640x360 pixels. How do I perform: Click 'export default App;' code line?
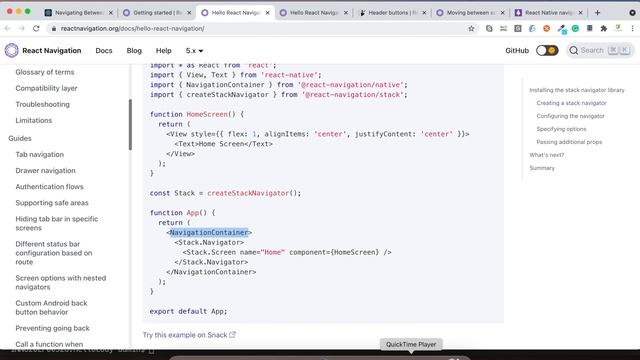pyautogui.click(x=188, y=311)
